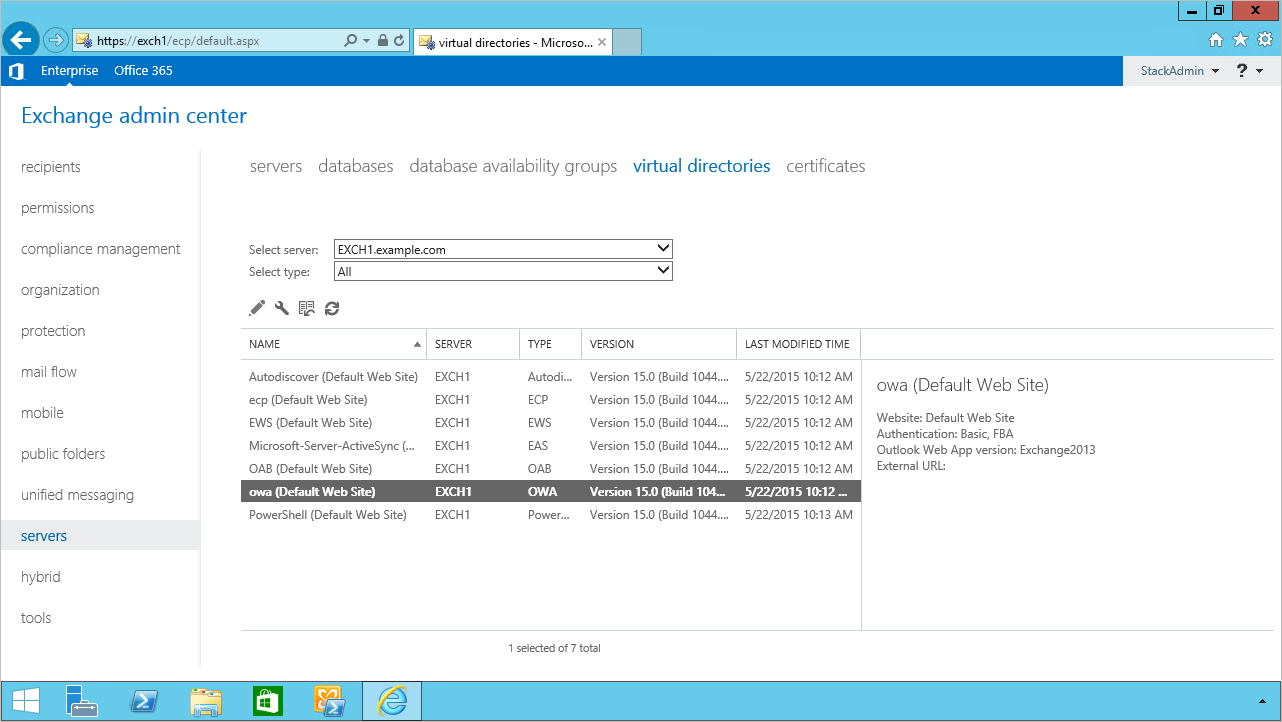Screen dimensions: 1282x722
Task: Go back with the browser Back arrow
Action: click(21, 41)
